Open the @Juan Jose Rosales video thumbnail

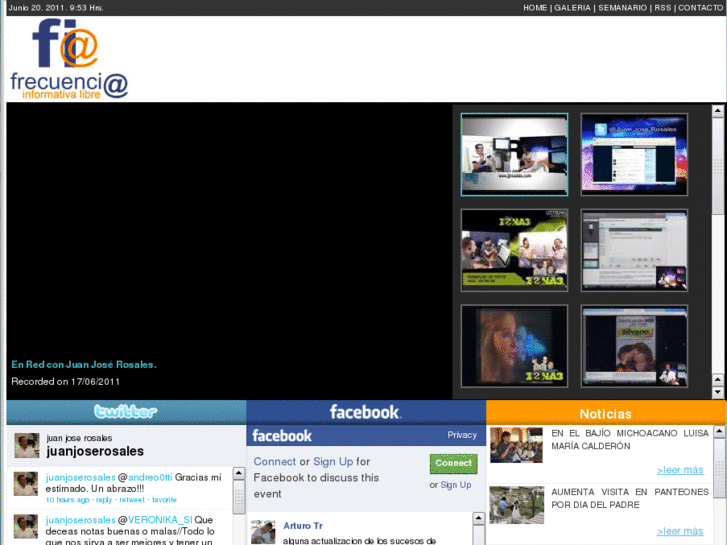pos(634,154)
